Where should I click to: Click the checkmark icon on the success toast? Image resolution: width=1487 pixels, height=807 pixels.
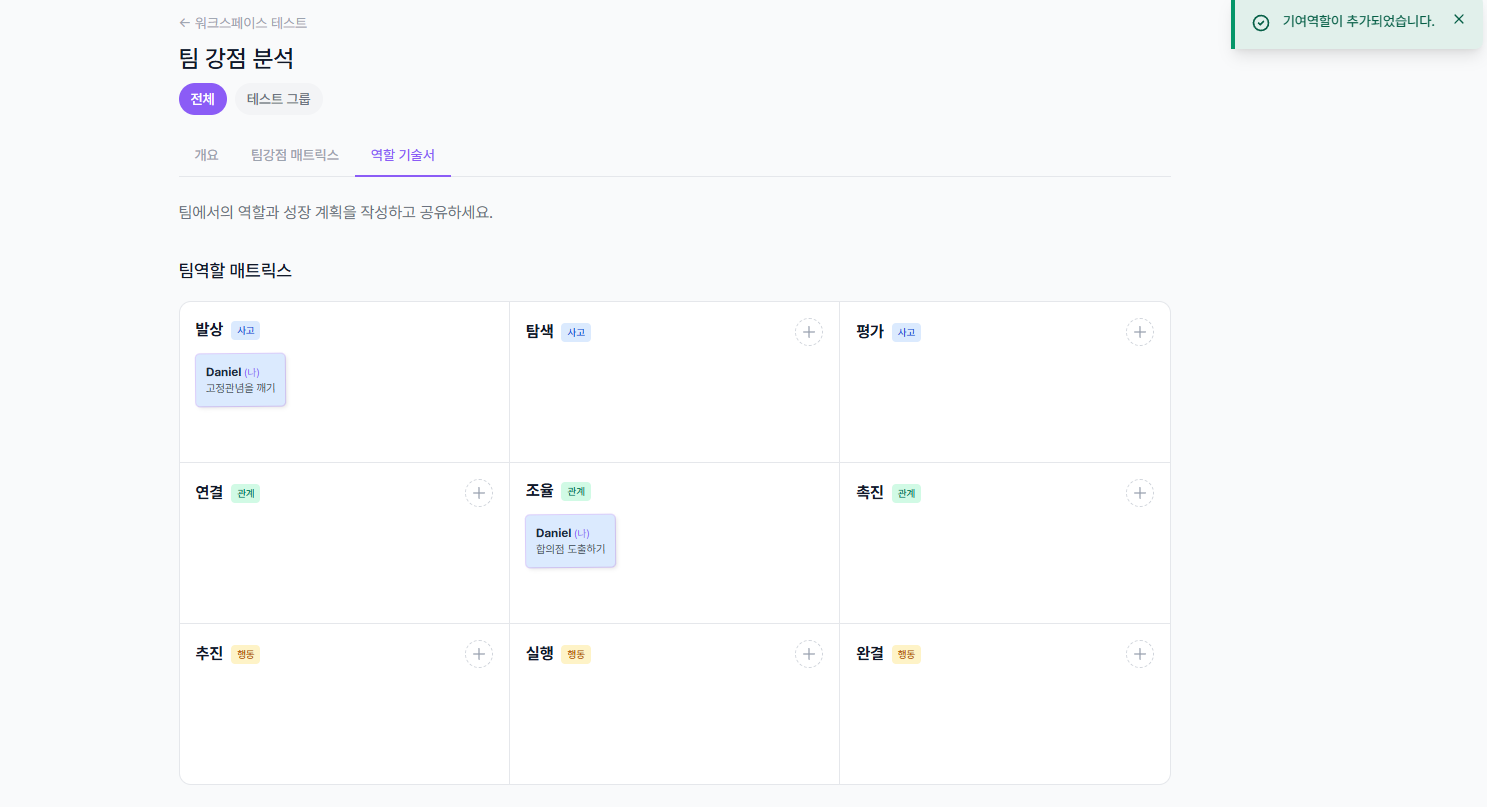pyautogui.click(x=1259, y=20)
